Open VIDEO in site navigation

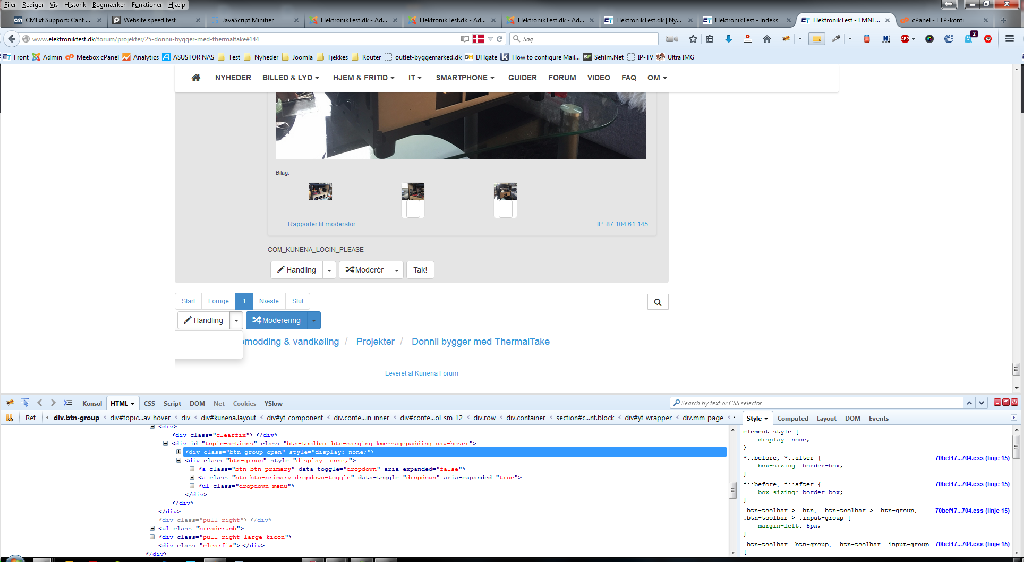(598, 77)
